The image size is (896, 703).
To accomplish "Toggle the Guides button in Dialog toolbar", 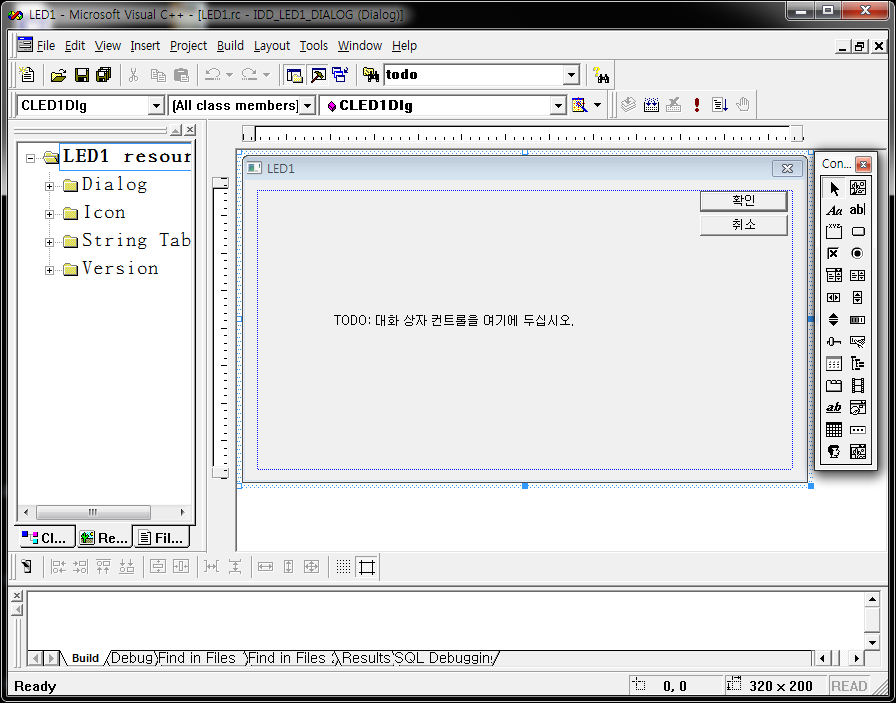I will pyautogui.click(x=366, y=566).
